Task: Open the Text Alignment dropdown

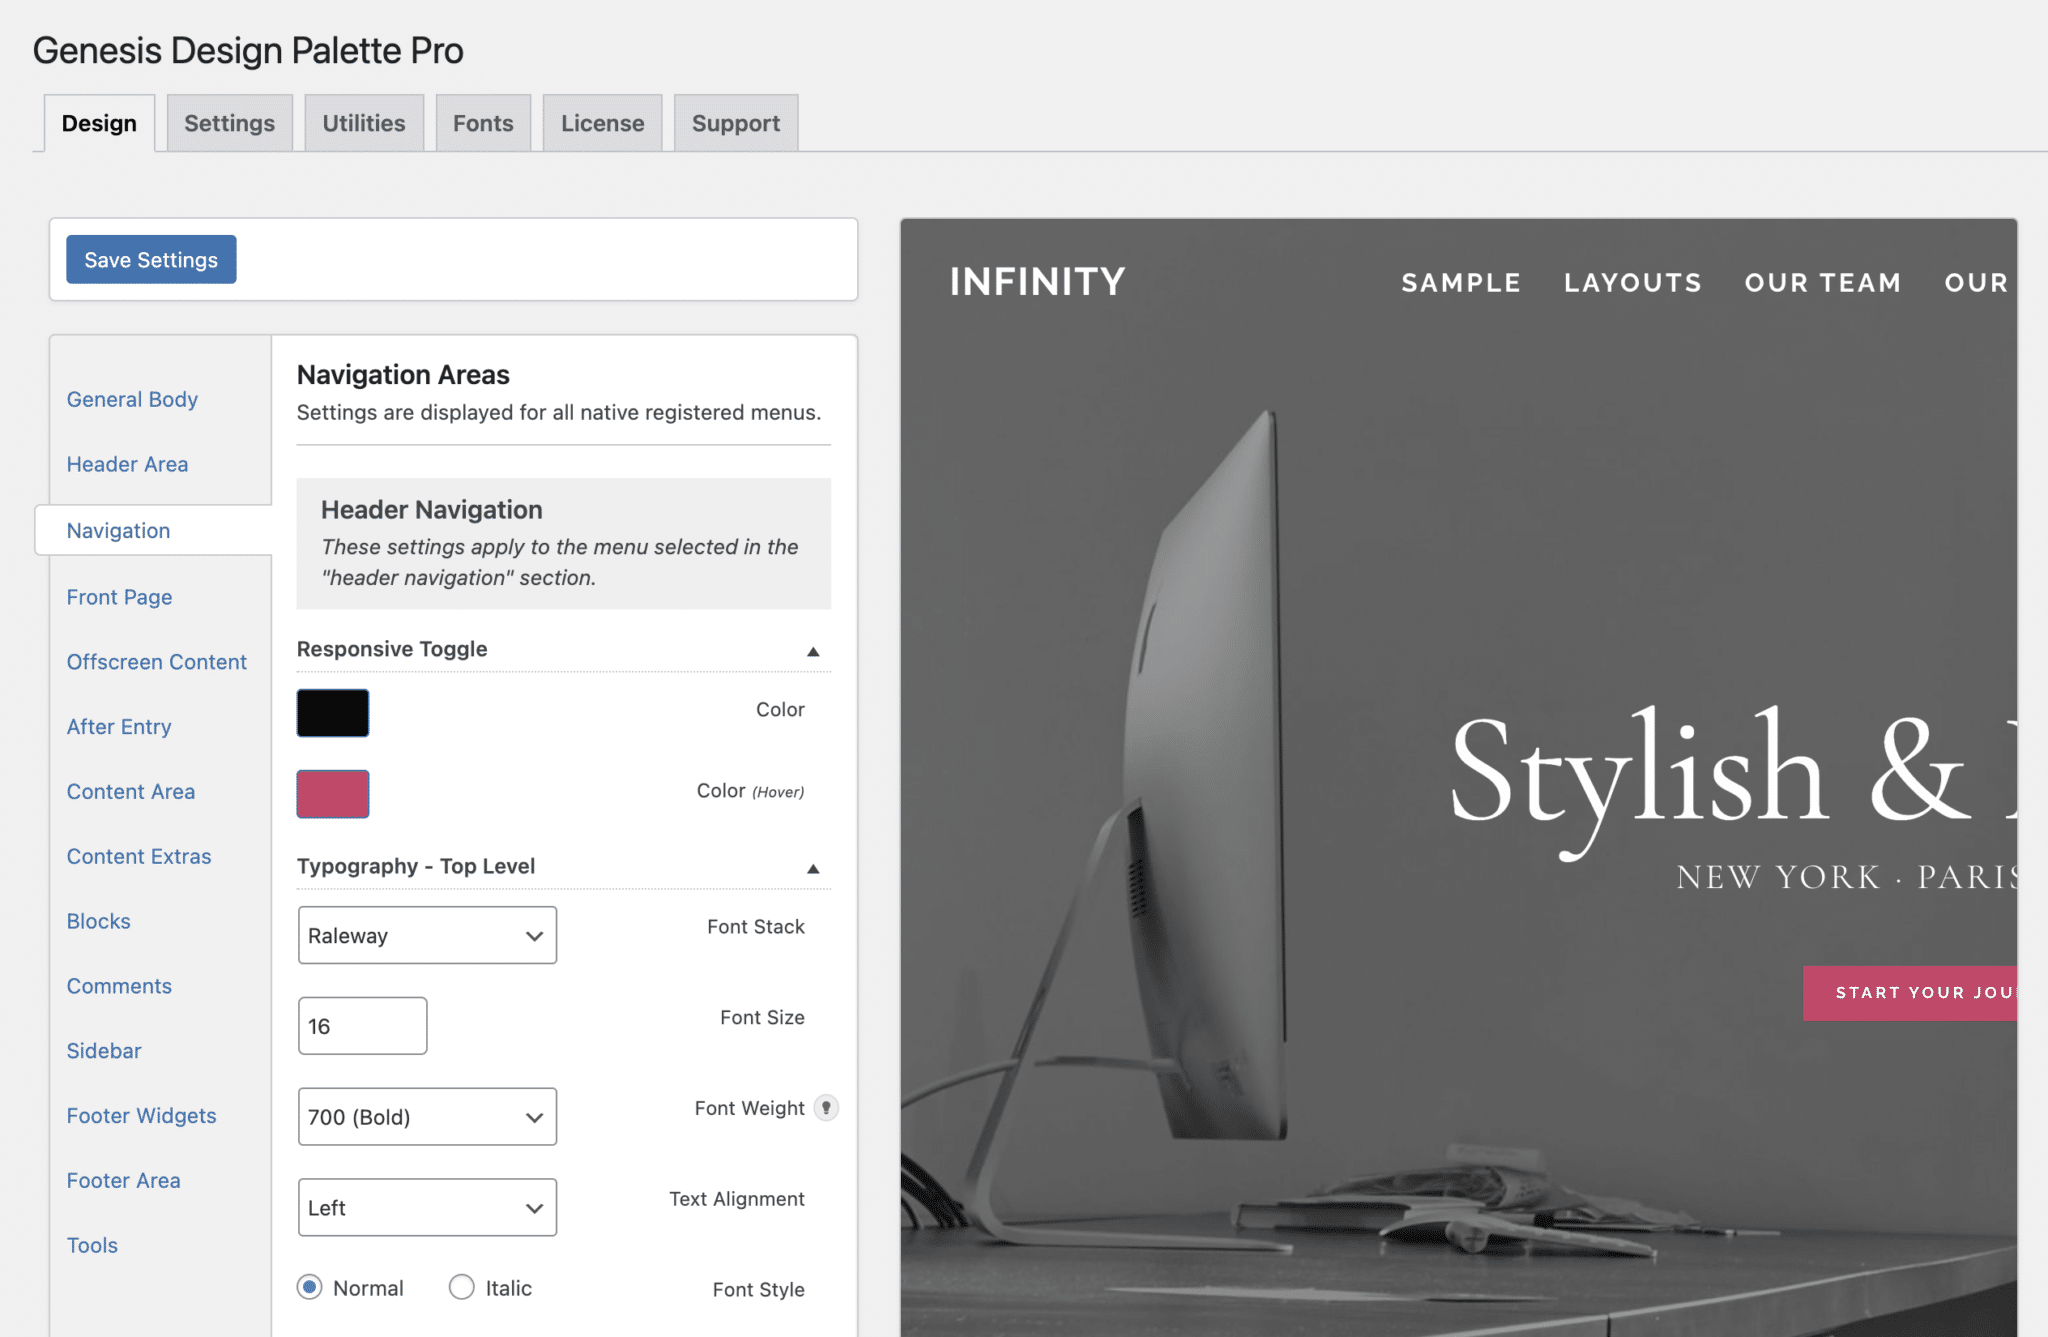Action: point(427,1207)
